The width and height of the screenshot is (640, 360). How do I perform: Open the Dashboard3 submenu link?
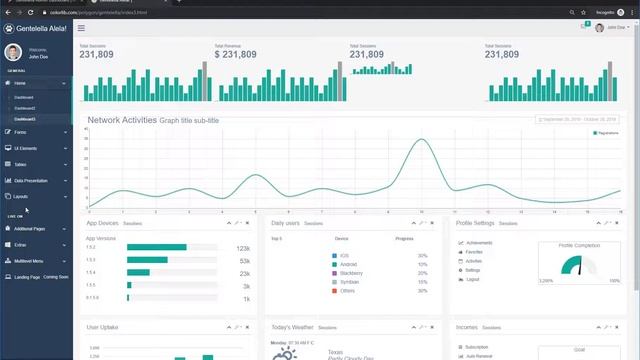tap(24, 119)
